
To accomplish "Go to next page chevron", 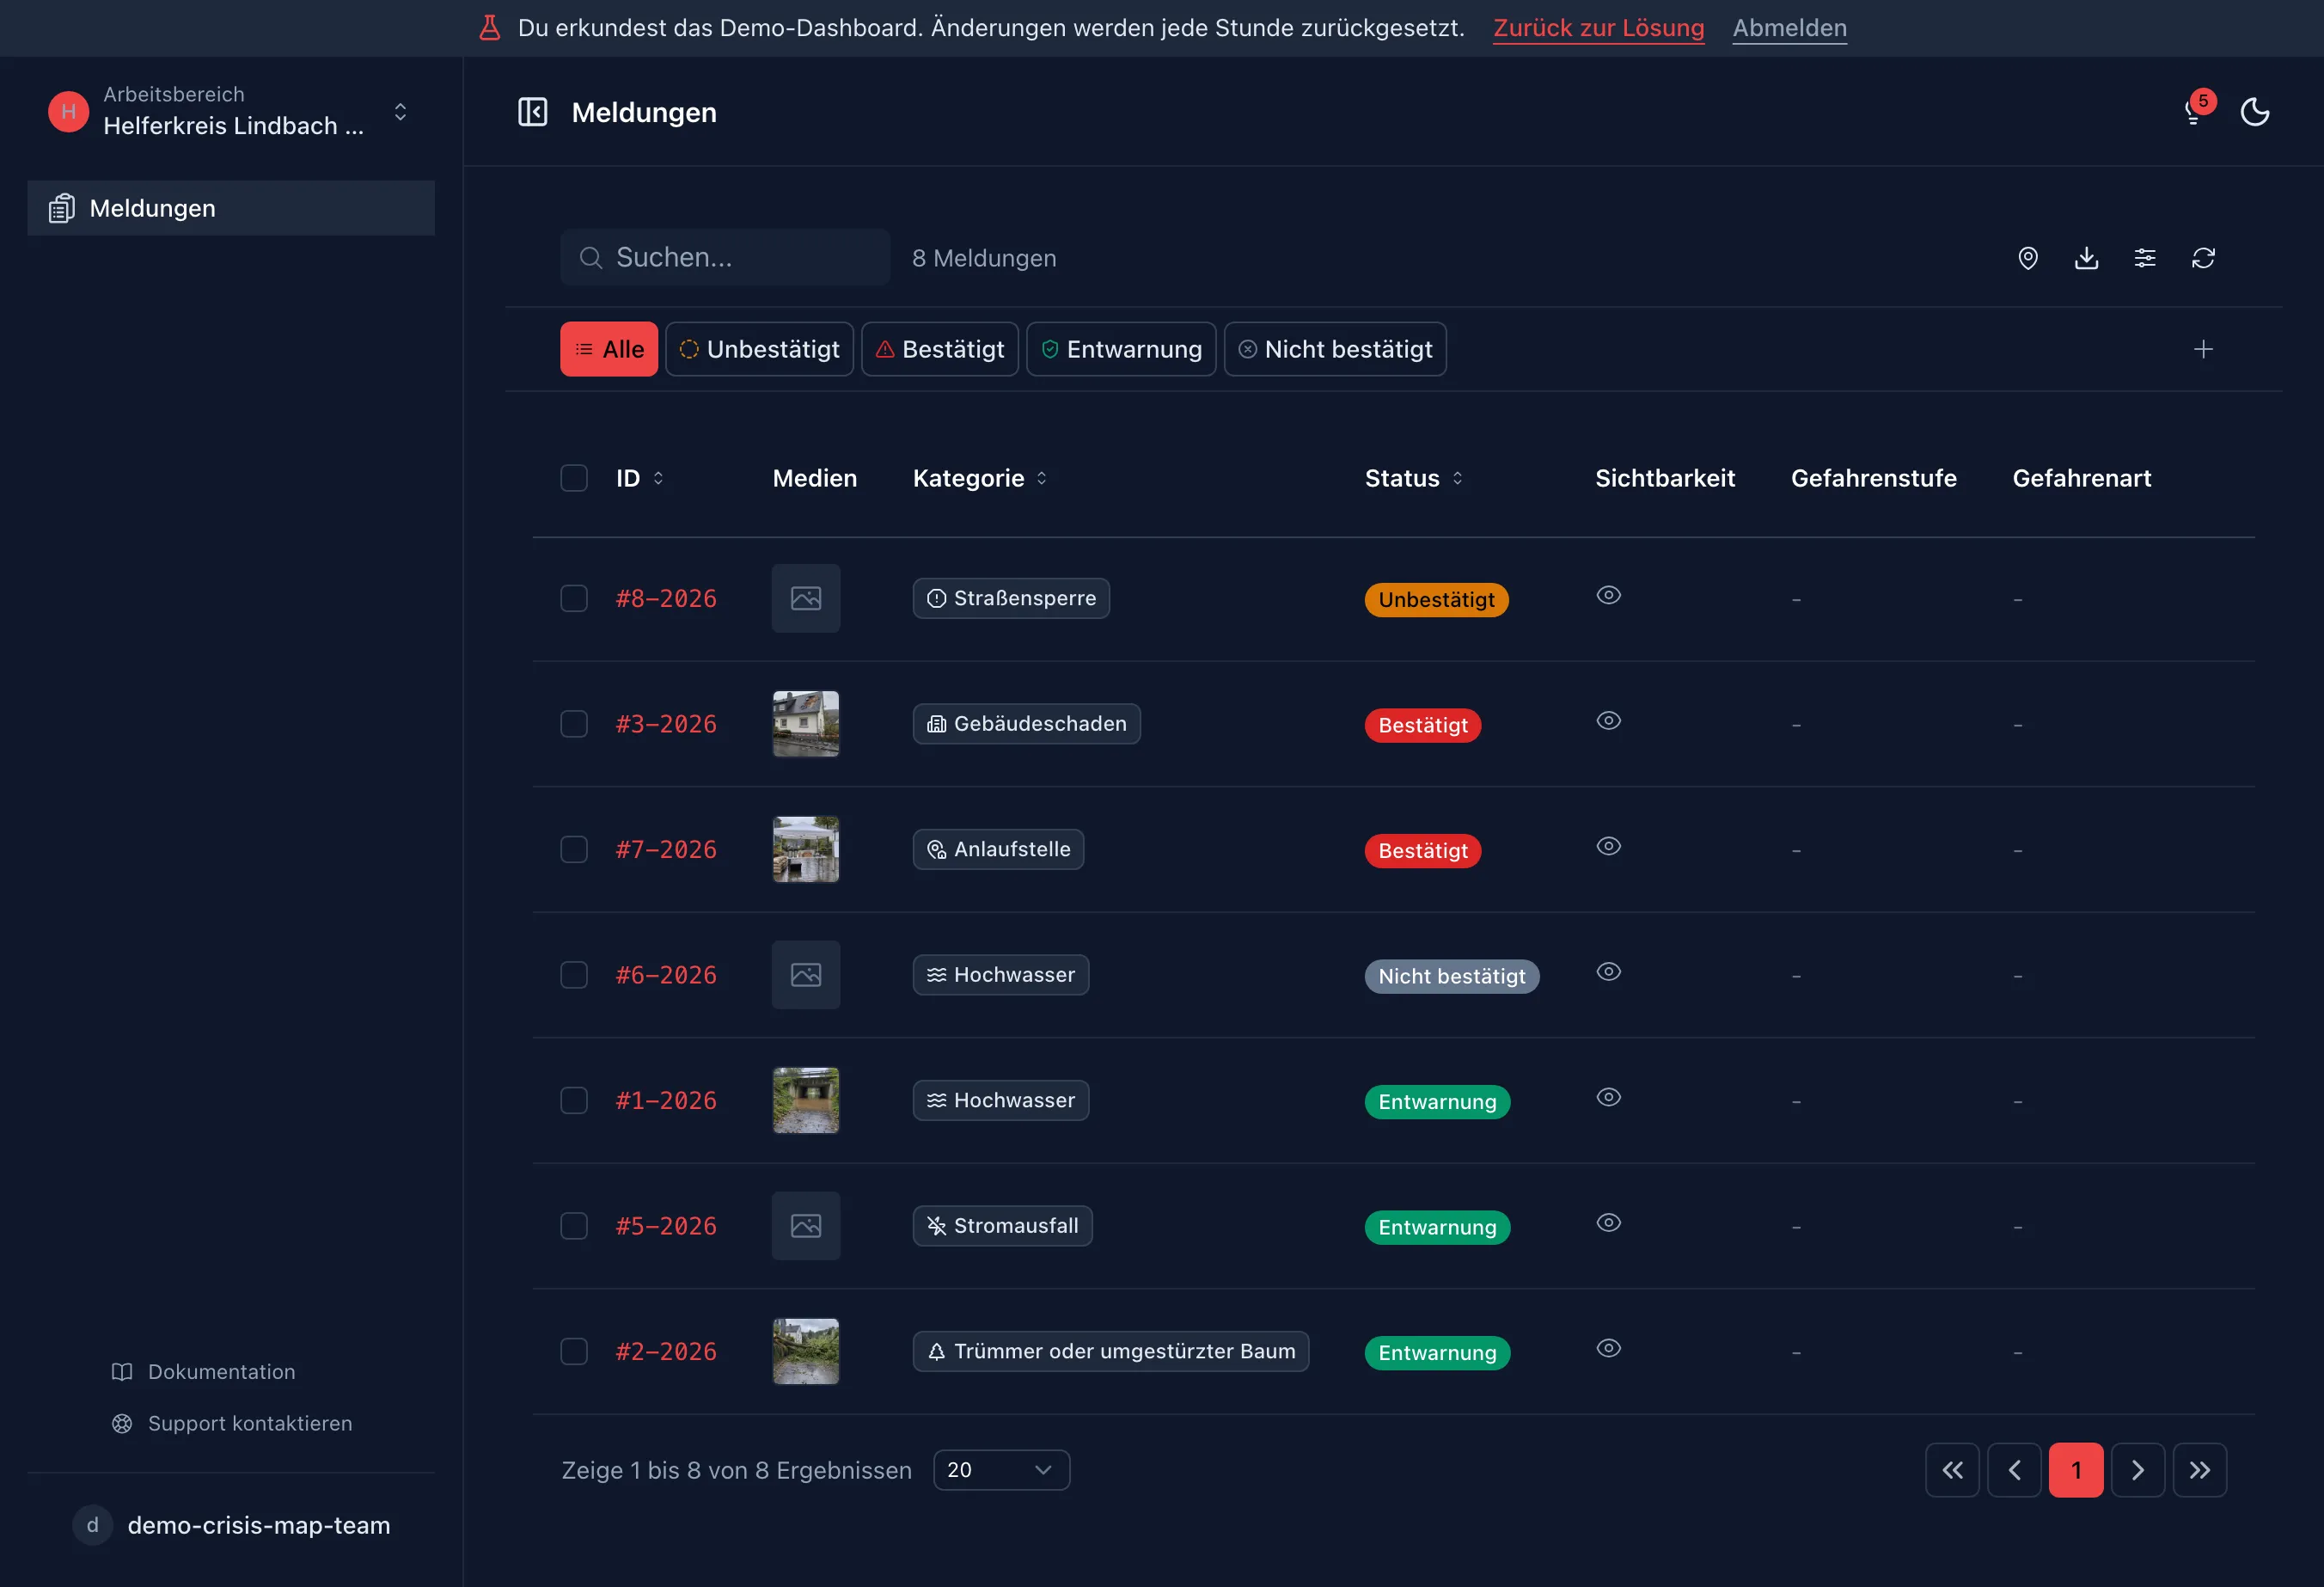I will (x=2138, y=1470).
